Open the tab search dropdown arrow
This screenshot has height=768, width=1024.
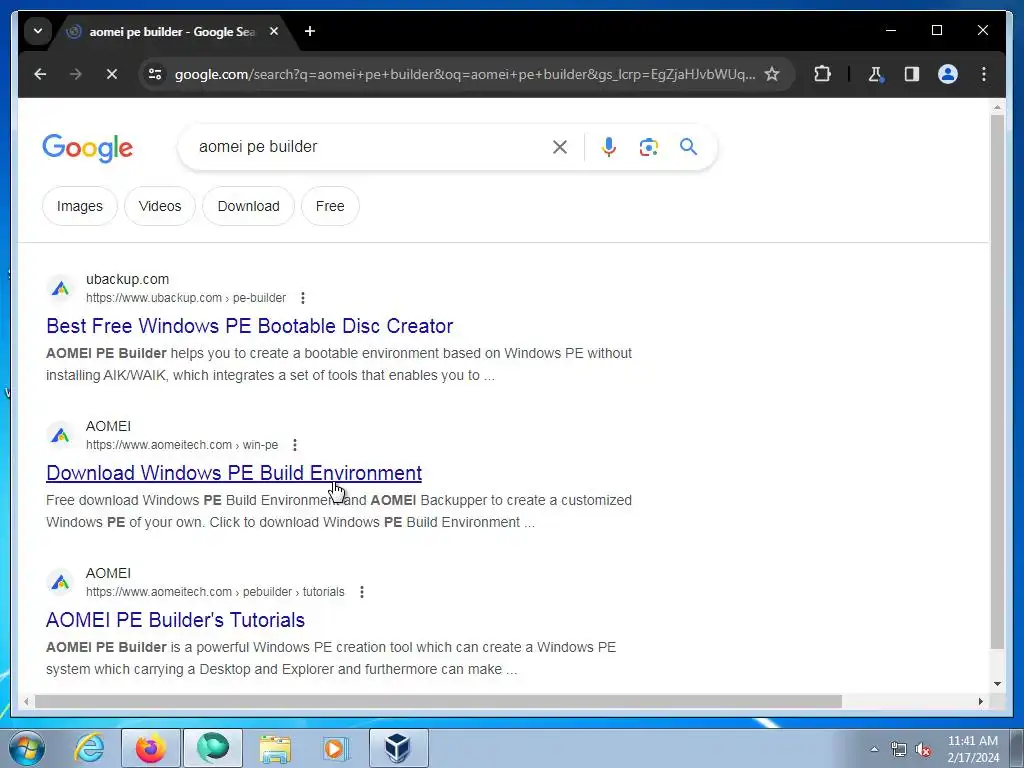point(38,31)
